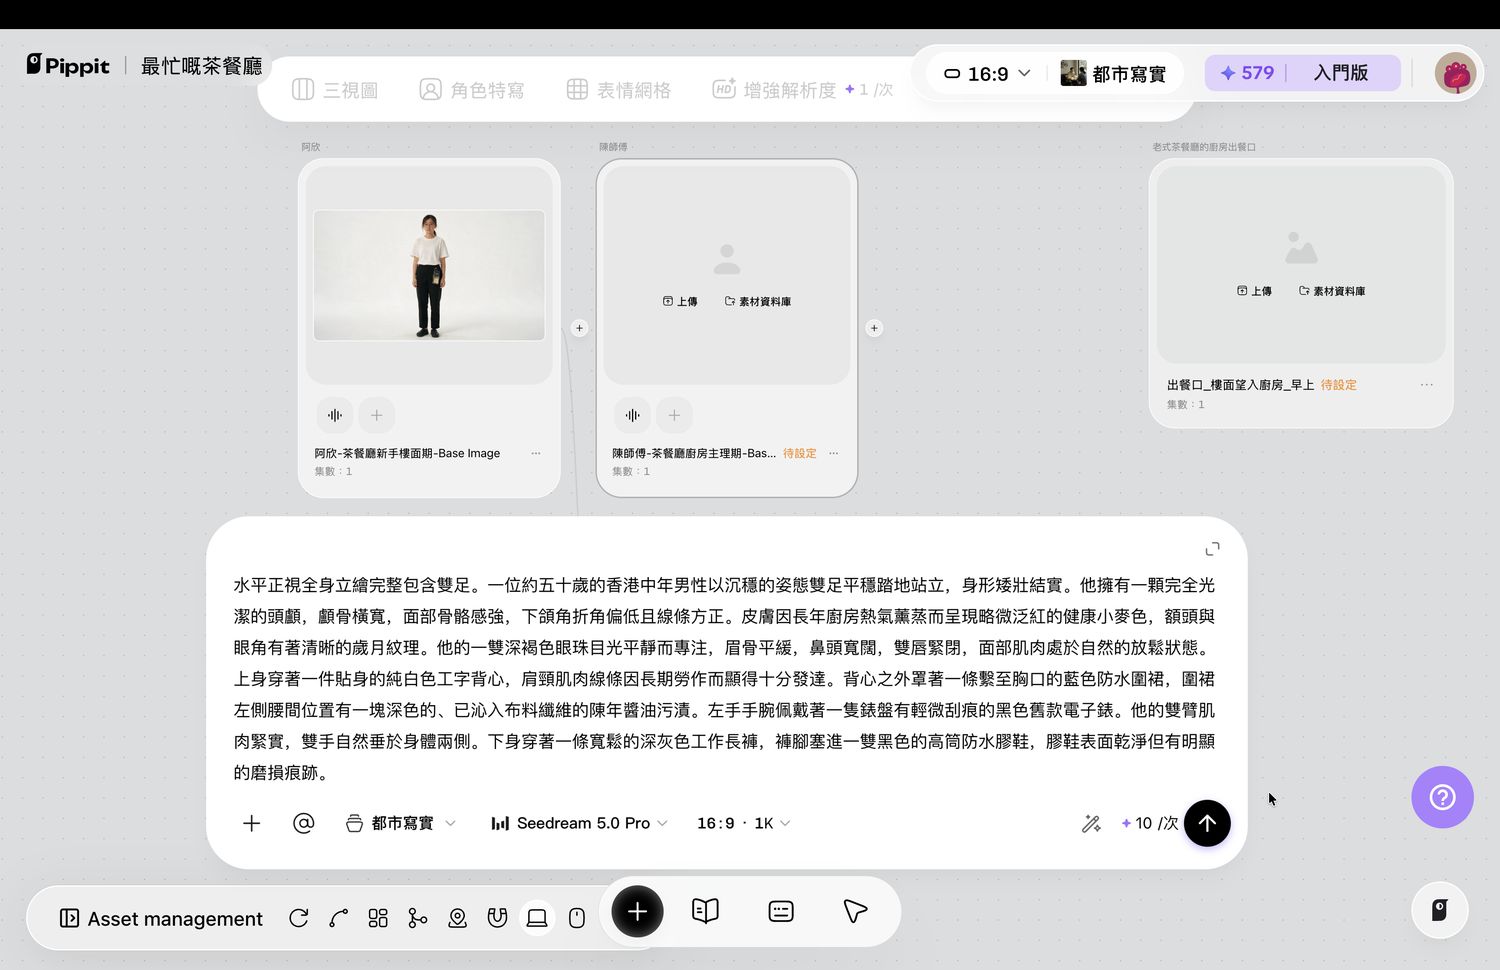Click the 增強解析度 tab

tap(802, 90)
